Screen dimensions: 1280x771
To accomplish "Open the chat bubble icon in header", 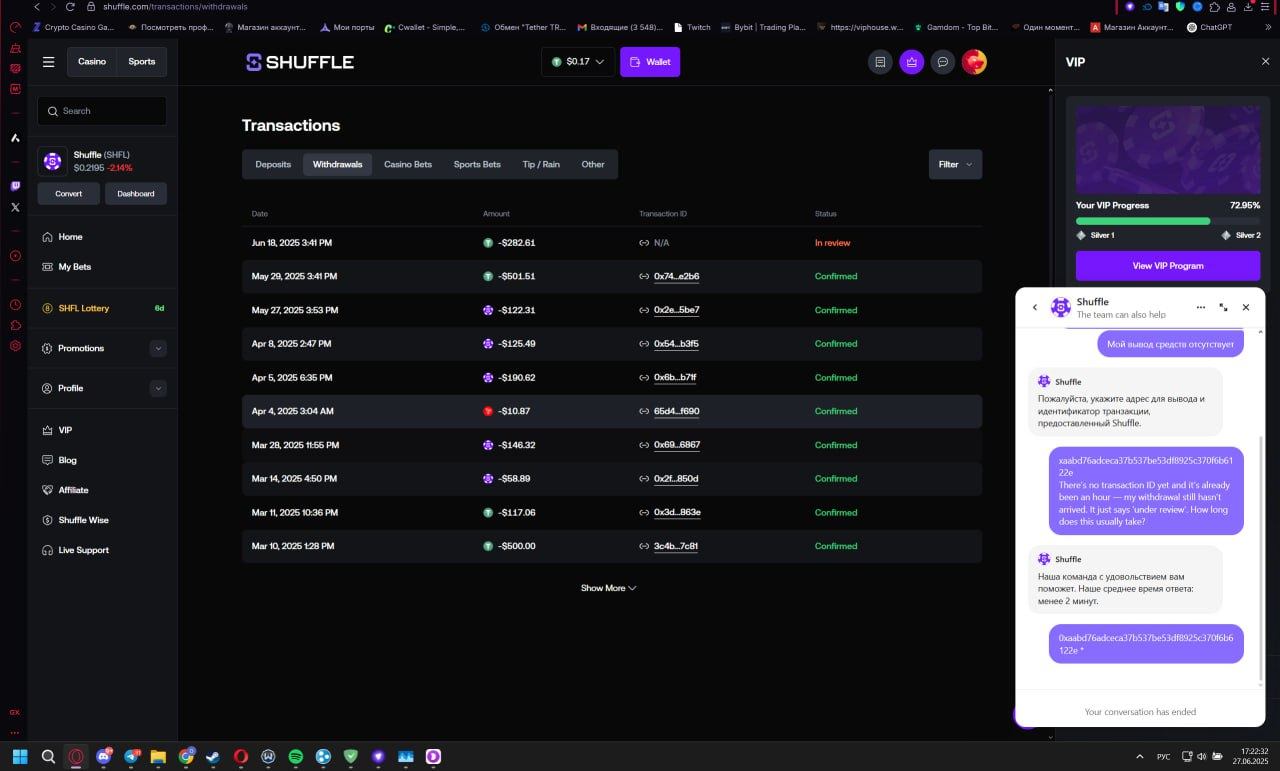I will (942, 62).
